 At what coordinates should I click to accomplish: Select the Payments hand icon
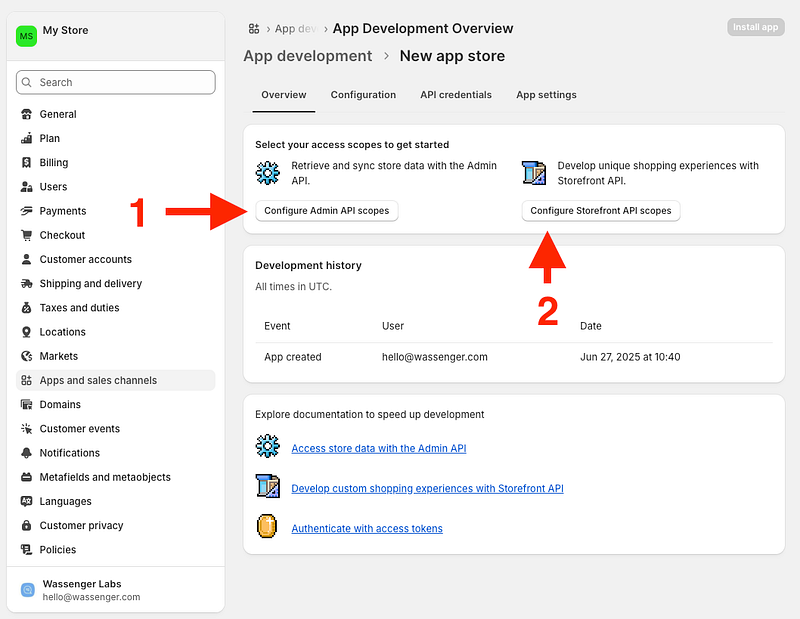[x=27, y=211]
